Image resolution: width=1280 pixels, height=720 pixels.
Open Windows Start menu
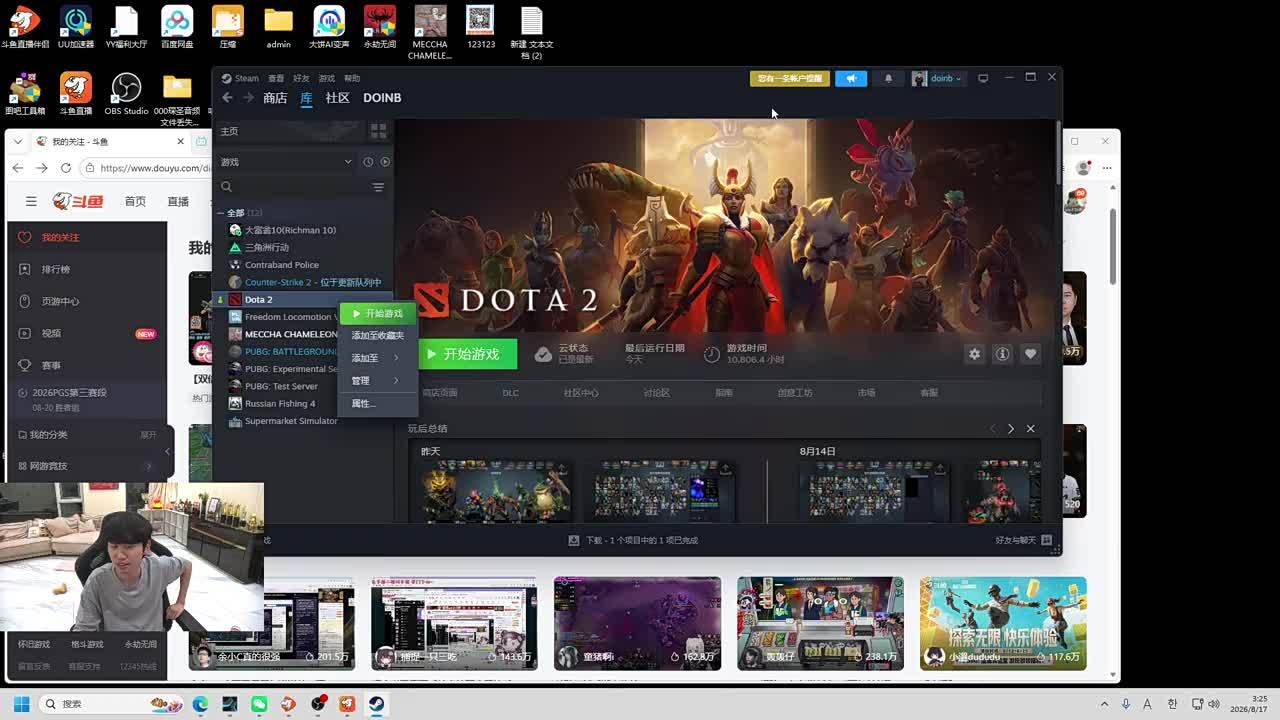[x=21, y=704]
